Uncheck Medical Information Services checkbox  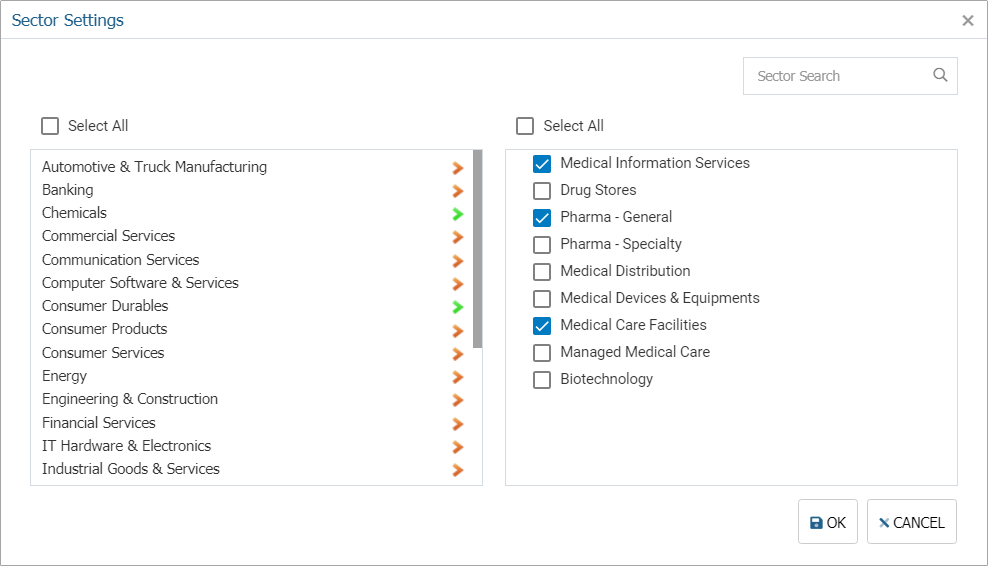coord(542,164)
